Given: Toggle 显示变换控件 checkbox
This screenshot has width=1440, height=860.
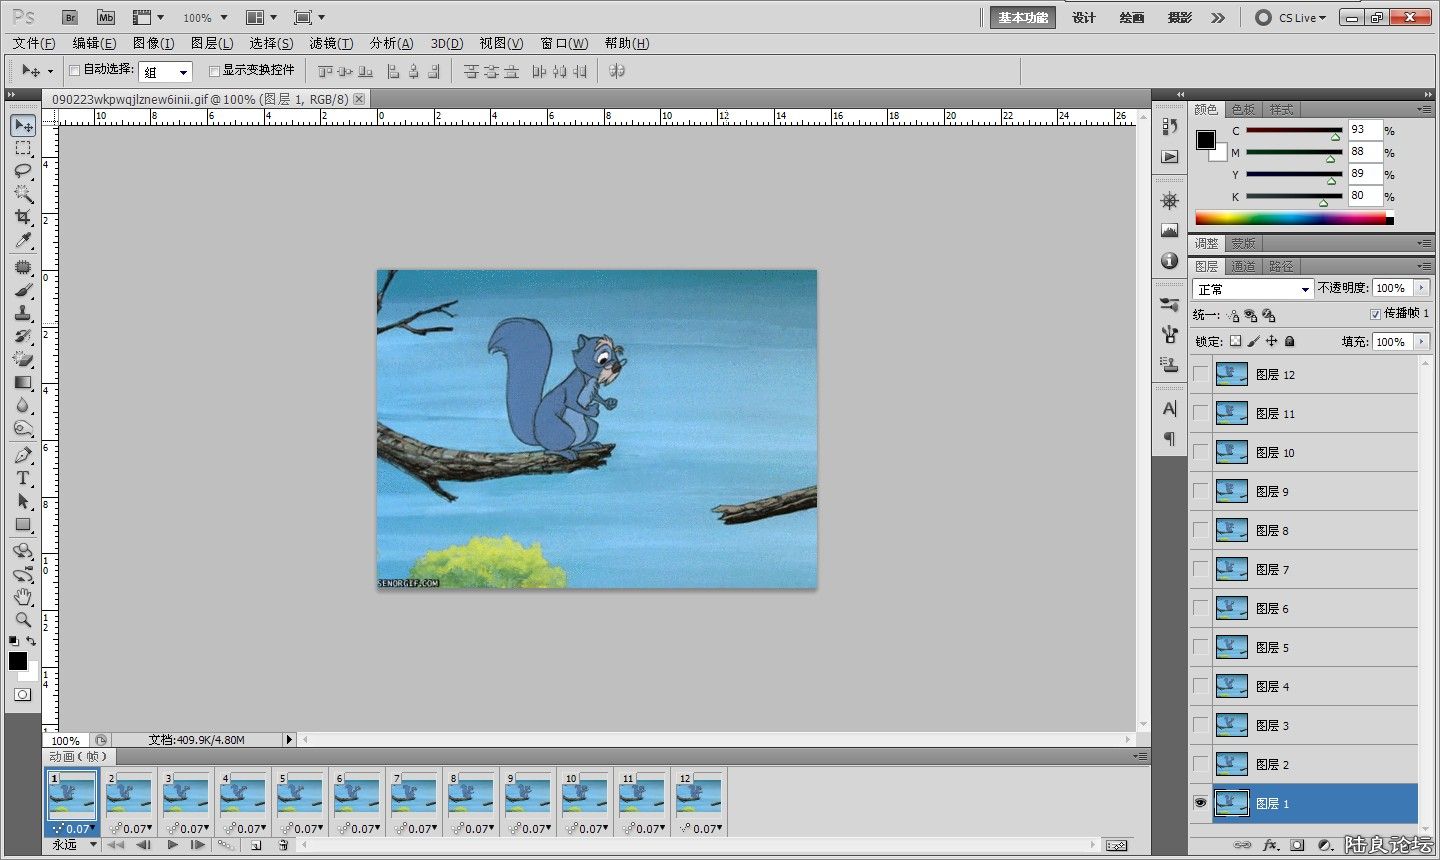Looking at the screenshot, I should pyautogui.click(x=214, y=71).
